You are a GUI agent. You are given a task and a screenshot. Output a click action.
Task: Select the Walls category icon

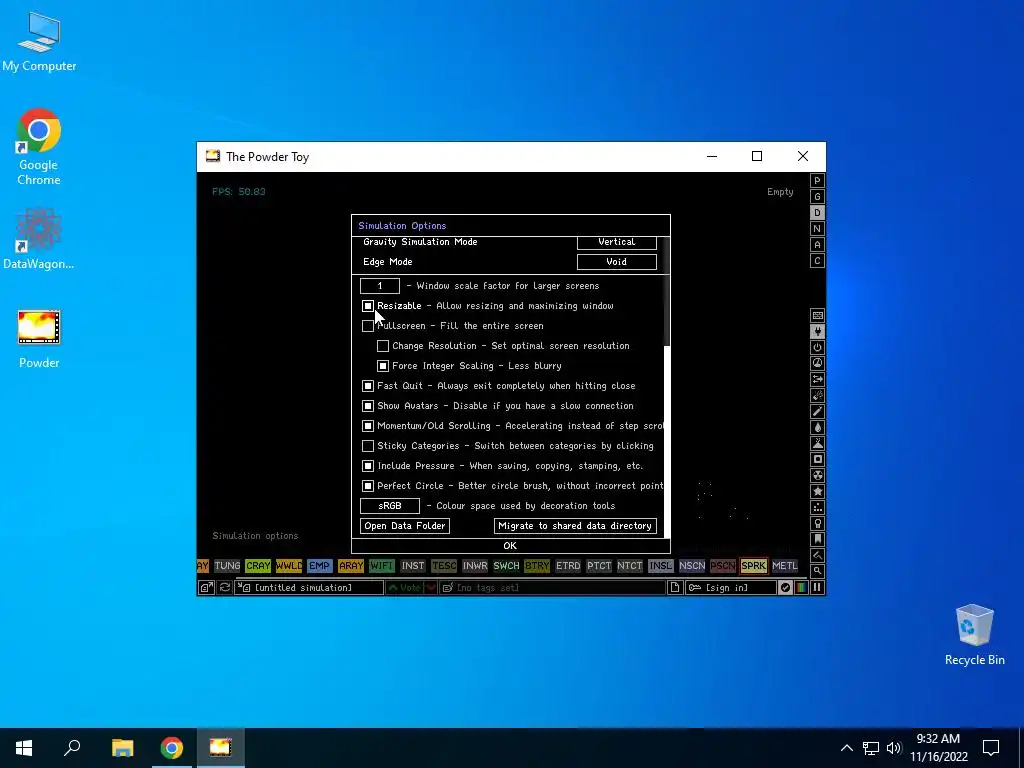pos(817,315)
